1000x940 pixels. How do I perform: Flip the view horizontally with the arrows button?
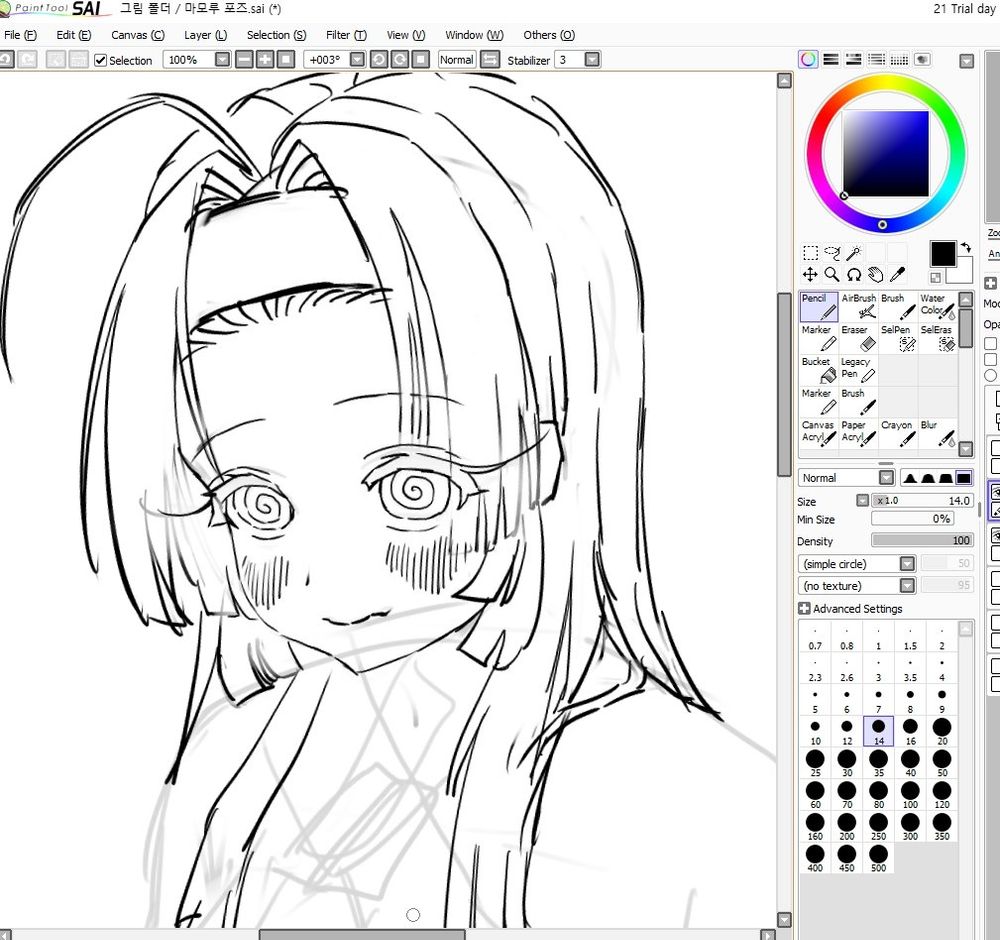click(490, 60)
